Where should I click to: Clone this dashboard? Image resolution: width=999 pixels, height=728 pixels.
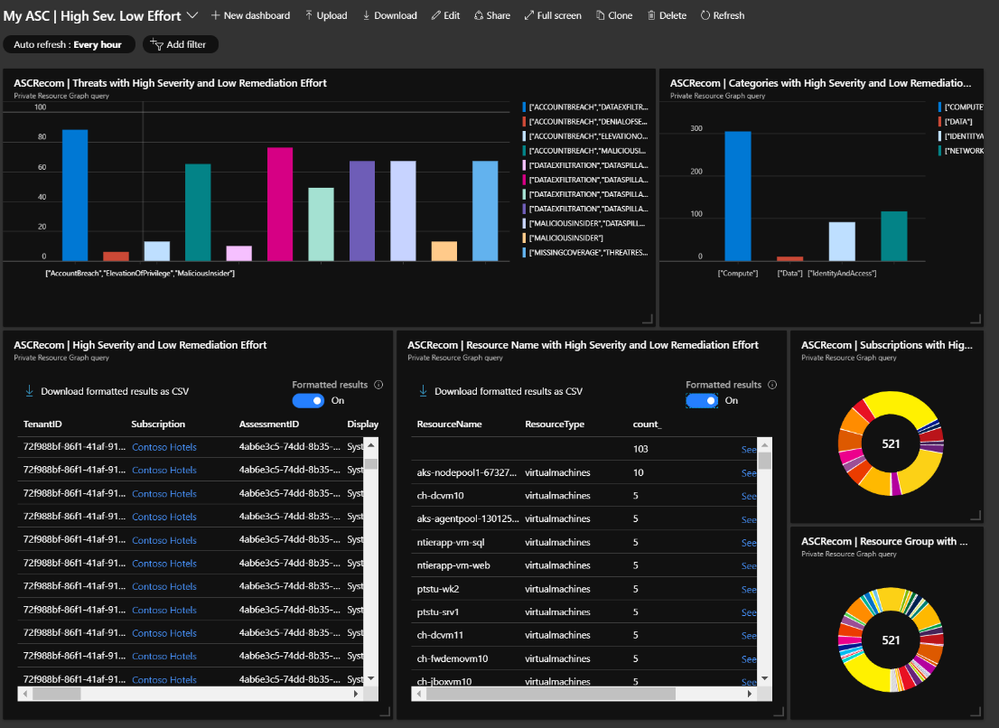click(614, 15)
